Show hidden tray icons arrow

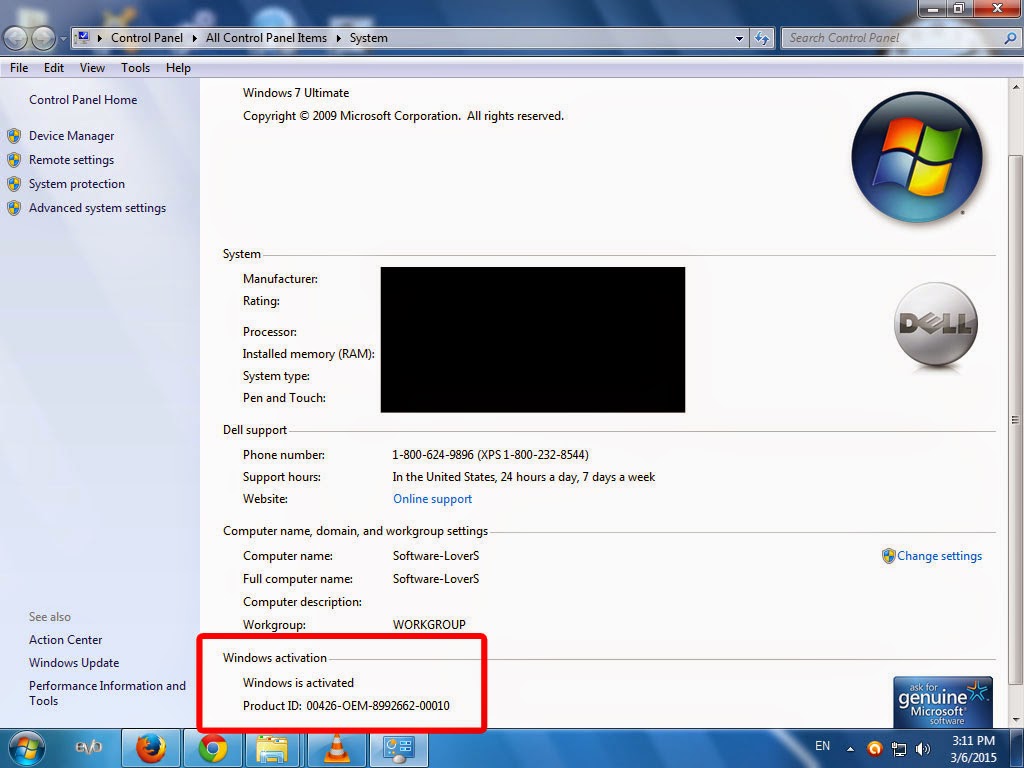[x=850, y=748]
